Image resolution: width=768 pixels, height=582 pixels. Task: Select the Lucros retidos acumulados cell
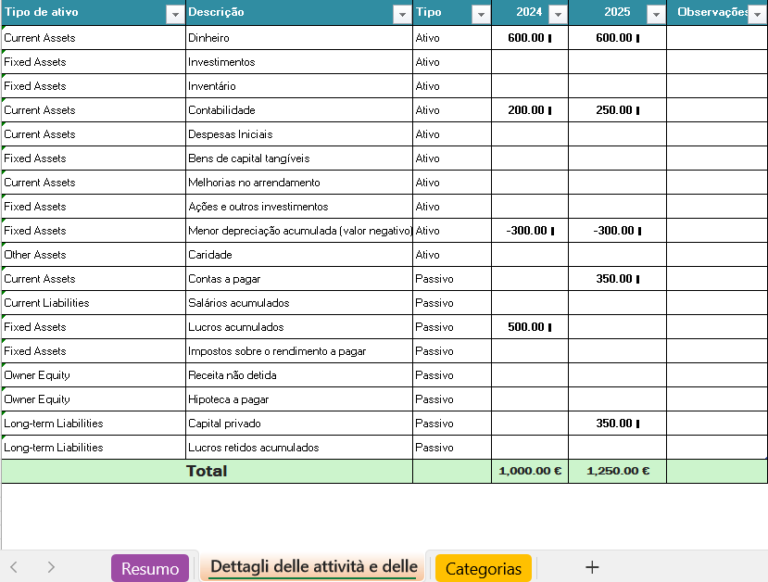click(x=299, y=447)
